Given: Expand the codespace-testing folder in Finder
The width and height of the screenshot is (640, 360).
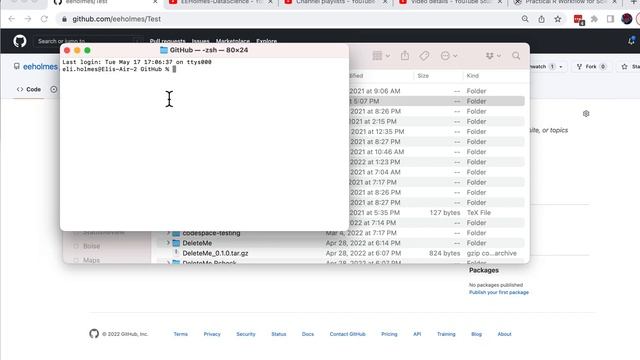Looking at the screenshot, I should point(168,233).
